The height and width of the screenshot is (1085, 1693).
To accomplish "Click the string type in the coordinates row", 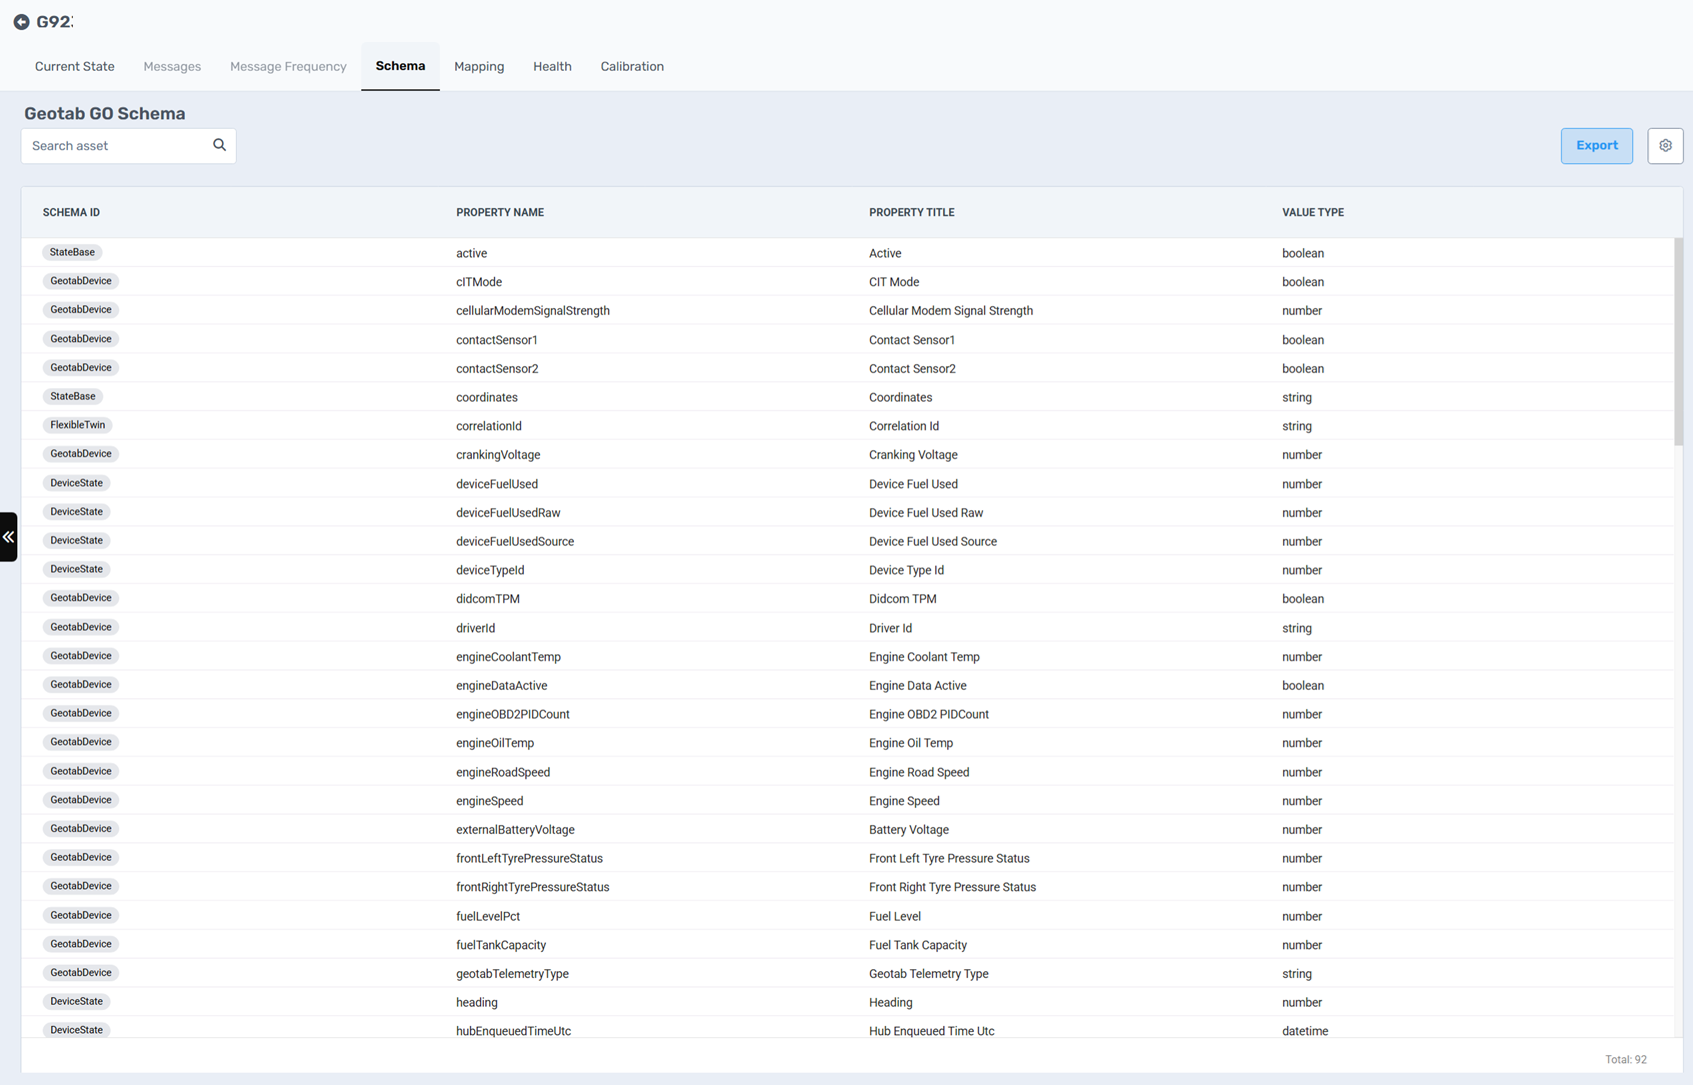I will click(1297, 398).
